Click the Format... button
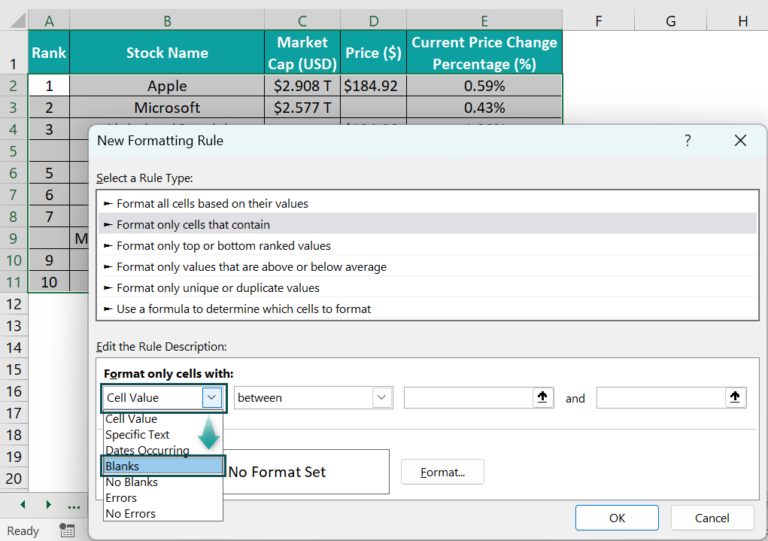The width and height of the screenshot is (768, 541). point(442,472)
